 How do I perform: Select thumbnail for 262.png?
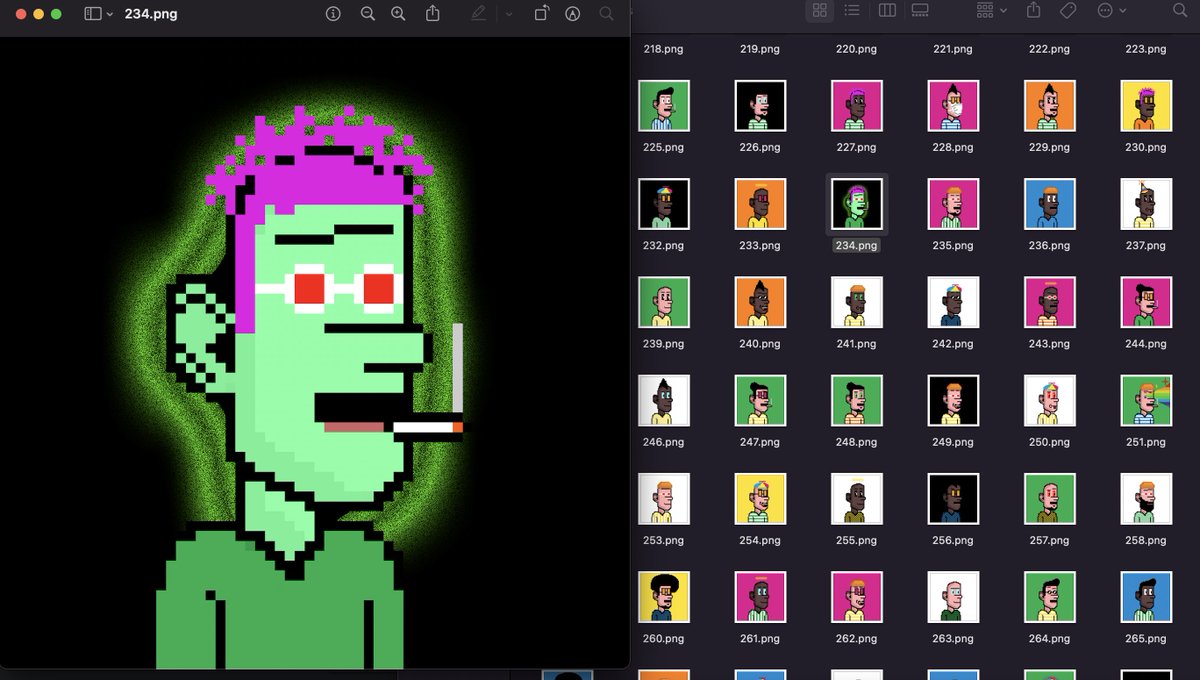[x=857, y=596]
